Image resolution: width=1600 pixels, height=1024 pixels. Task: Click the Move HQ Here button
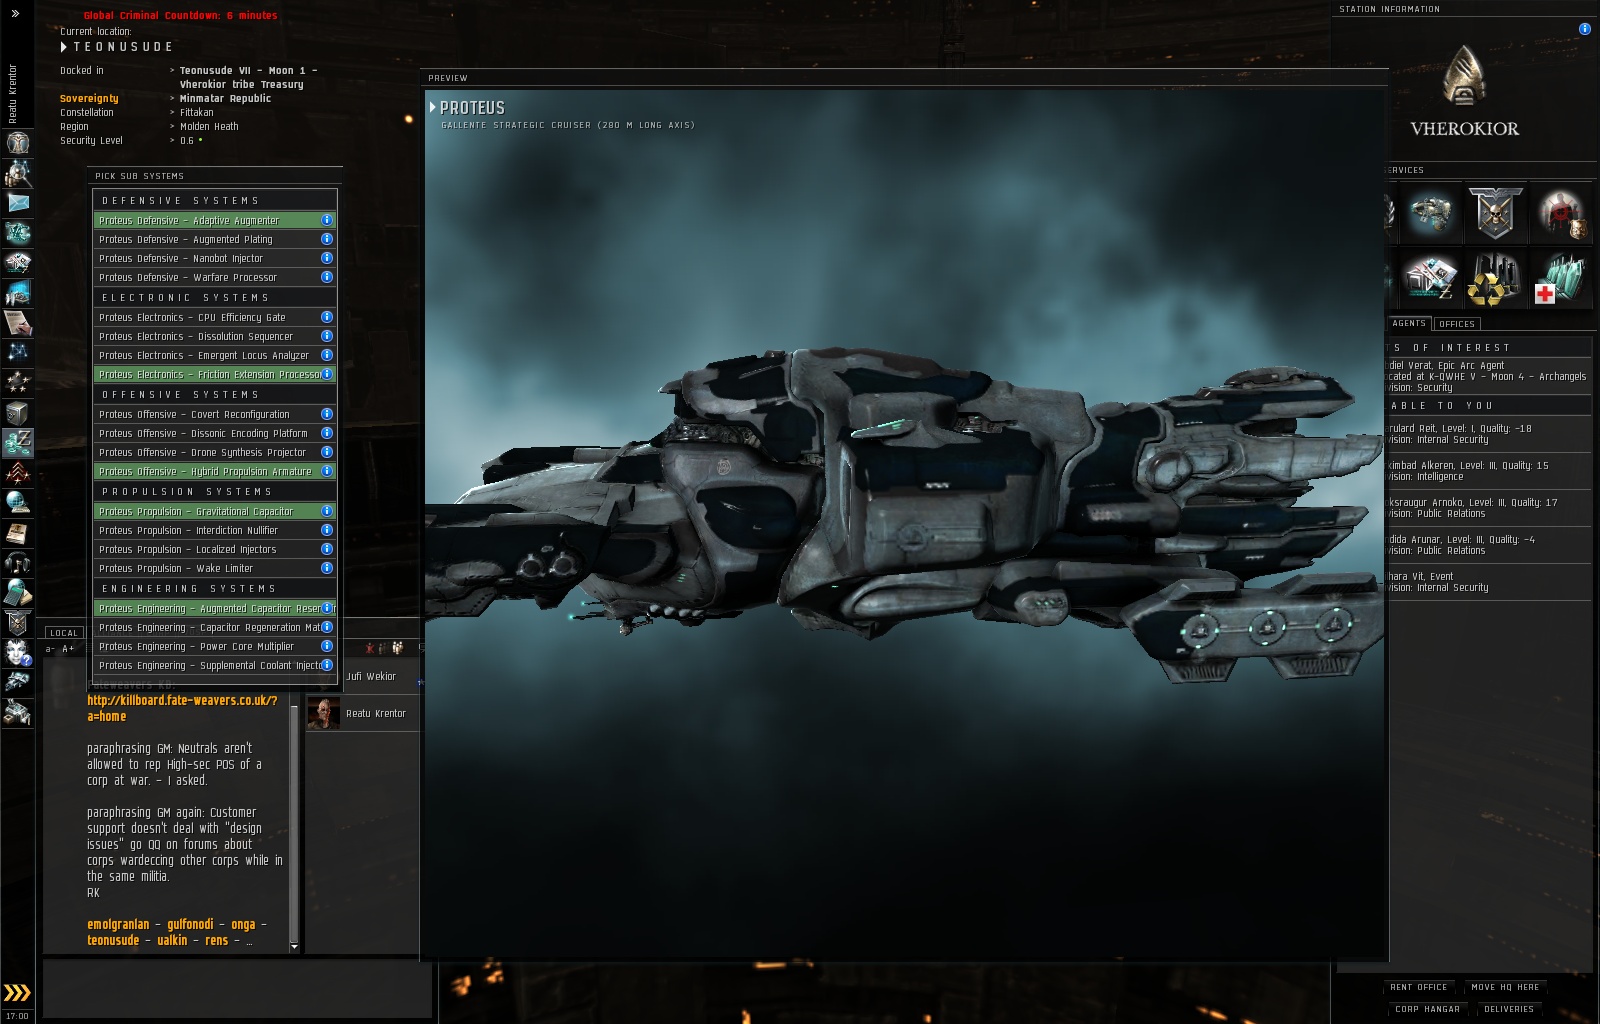tap(1505, 987)
